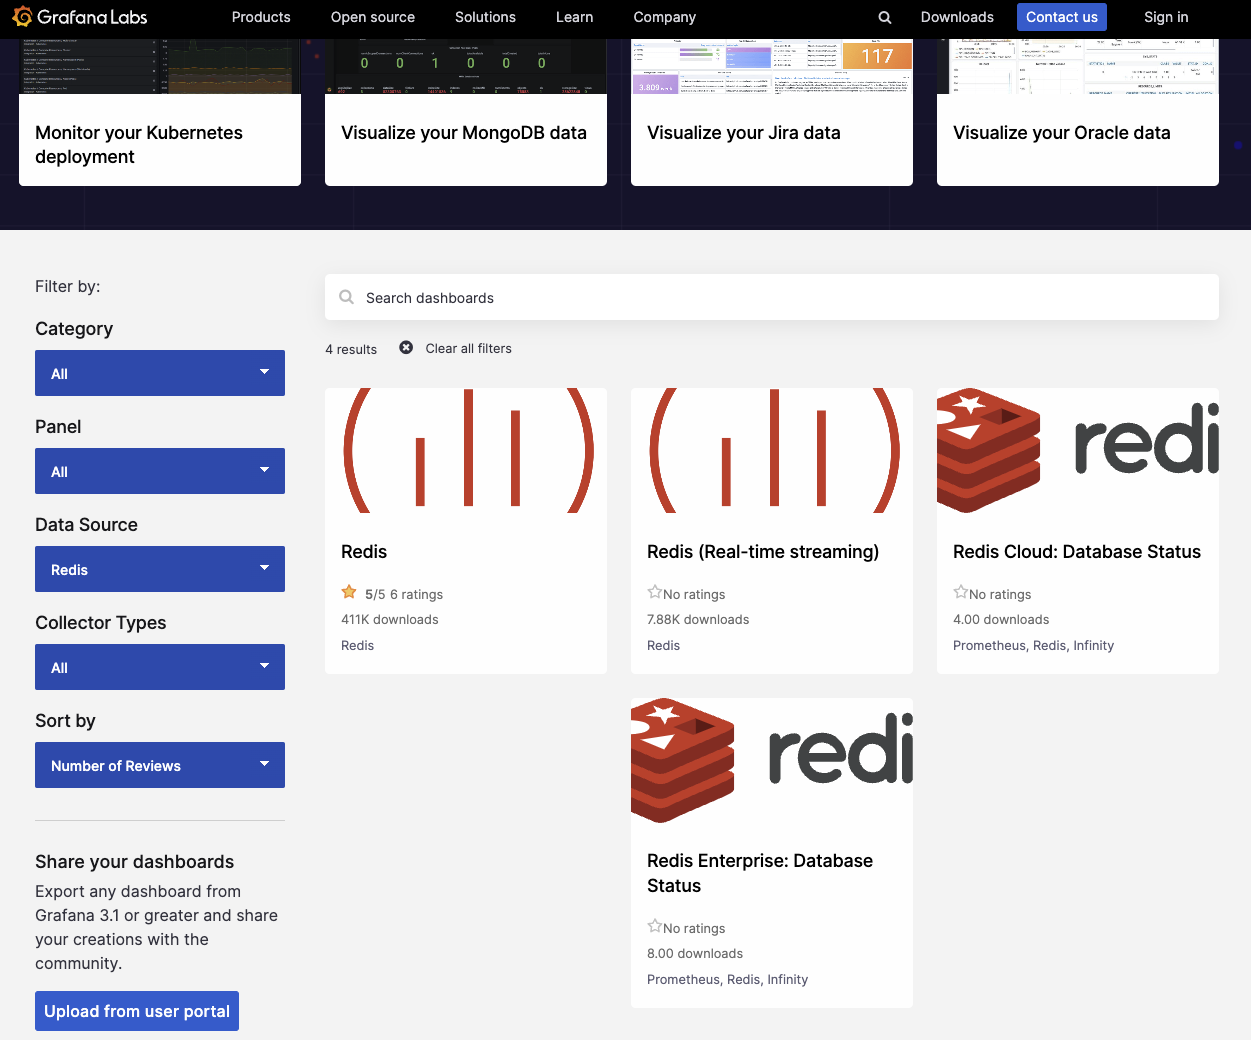
Task: Click Clear all filters
Action: pyautogui.click(x=468, y=348)
